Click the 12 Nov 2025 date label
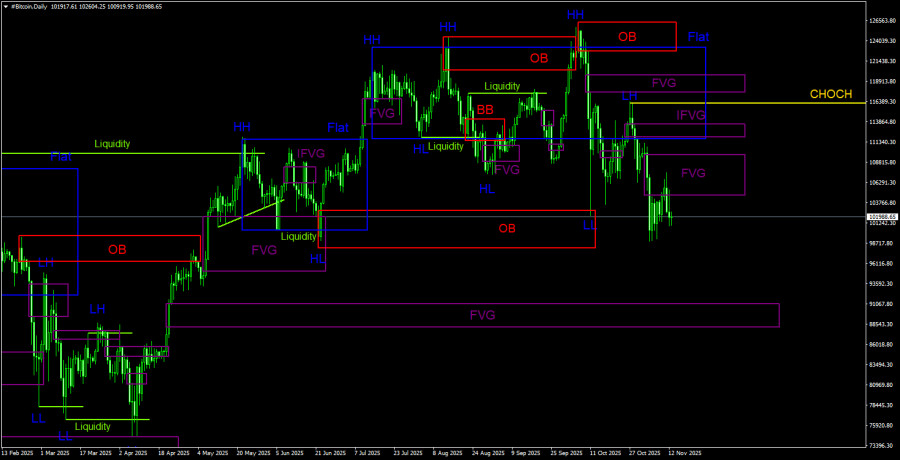 [x=685, y=453]
